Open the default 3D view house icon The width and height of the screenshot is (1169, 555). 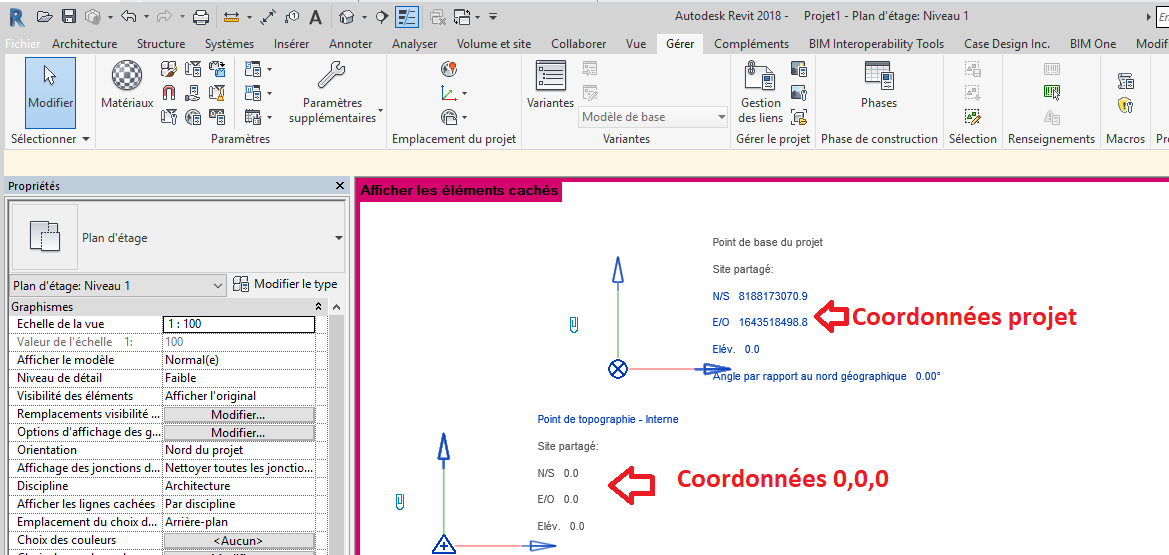coord(346,16)
